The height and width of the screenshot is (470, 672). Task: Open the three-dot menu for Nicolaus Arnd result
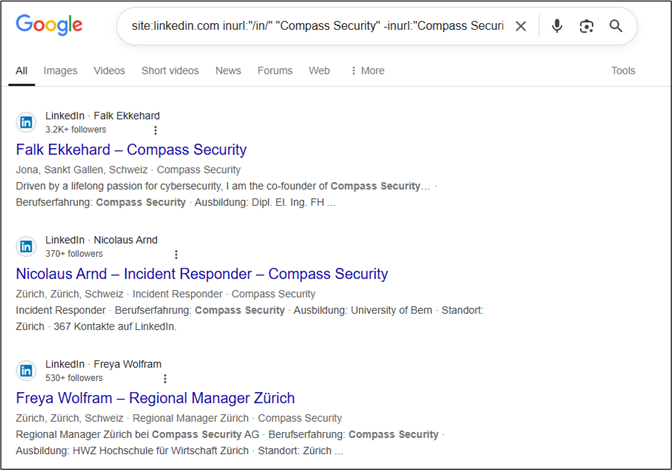[x=176, y=254]
